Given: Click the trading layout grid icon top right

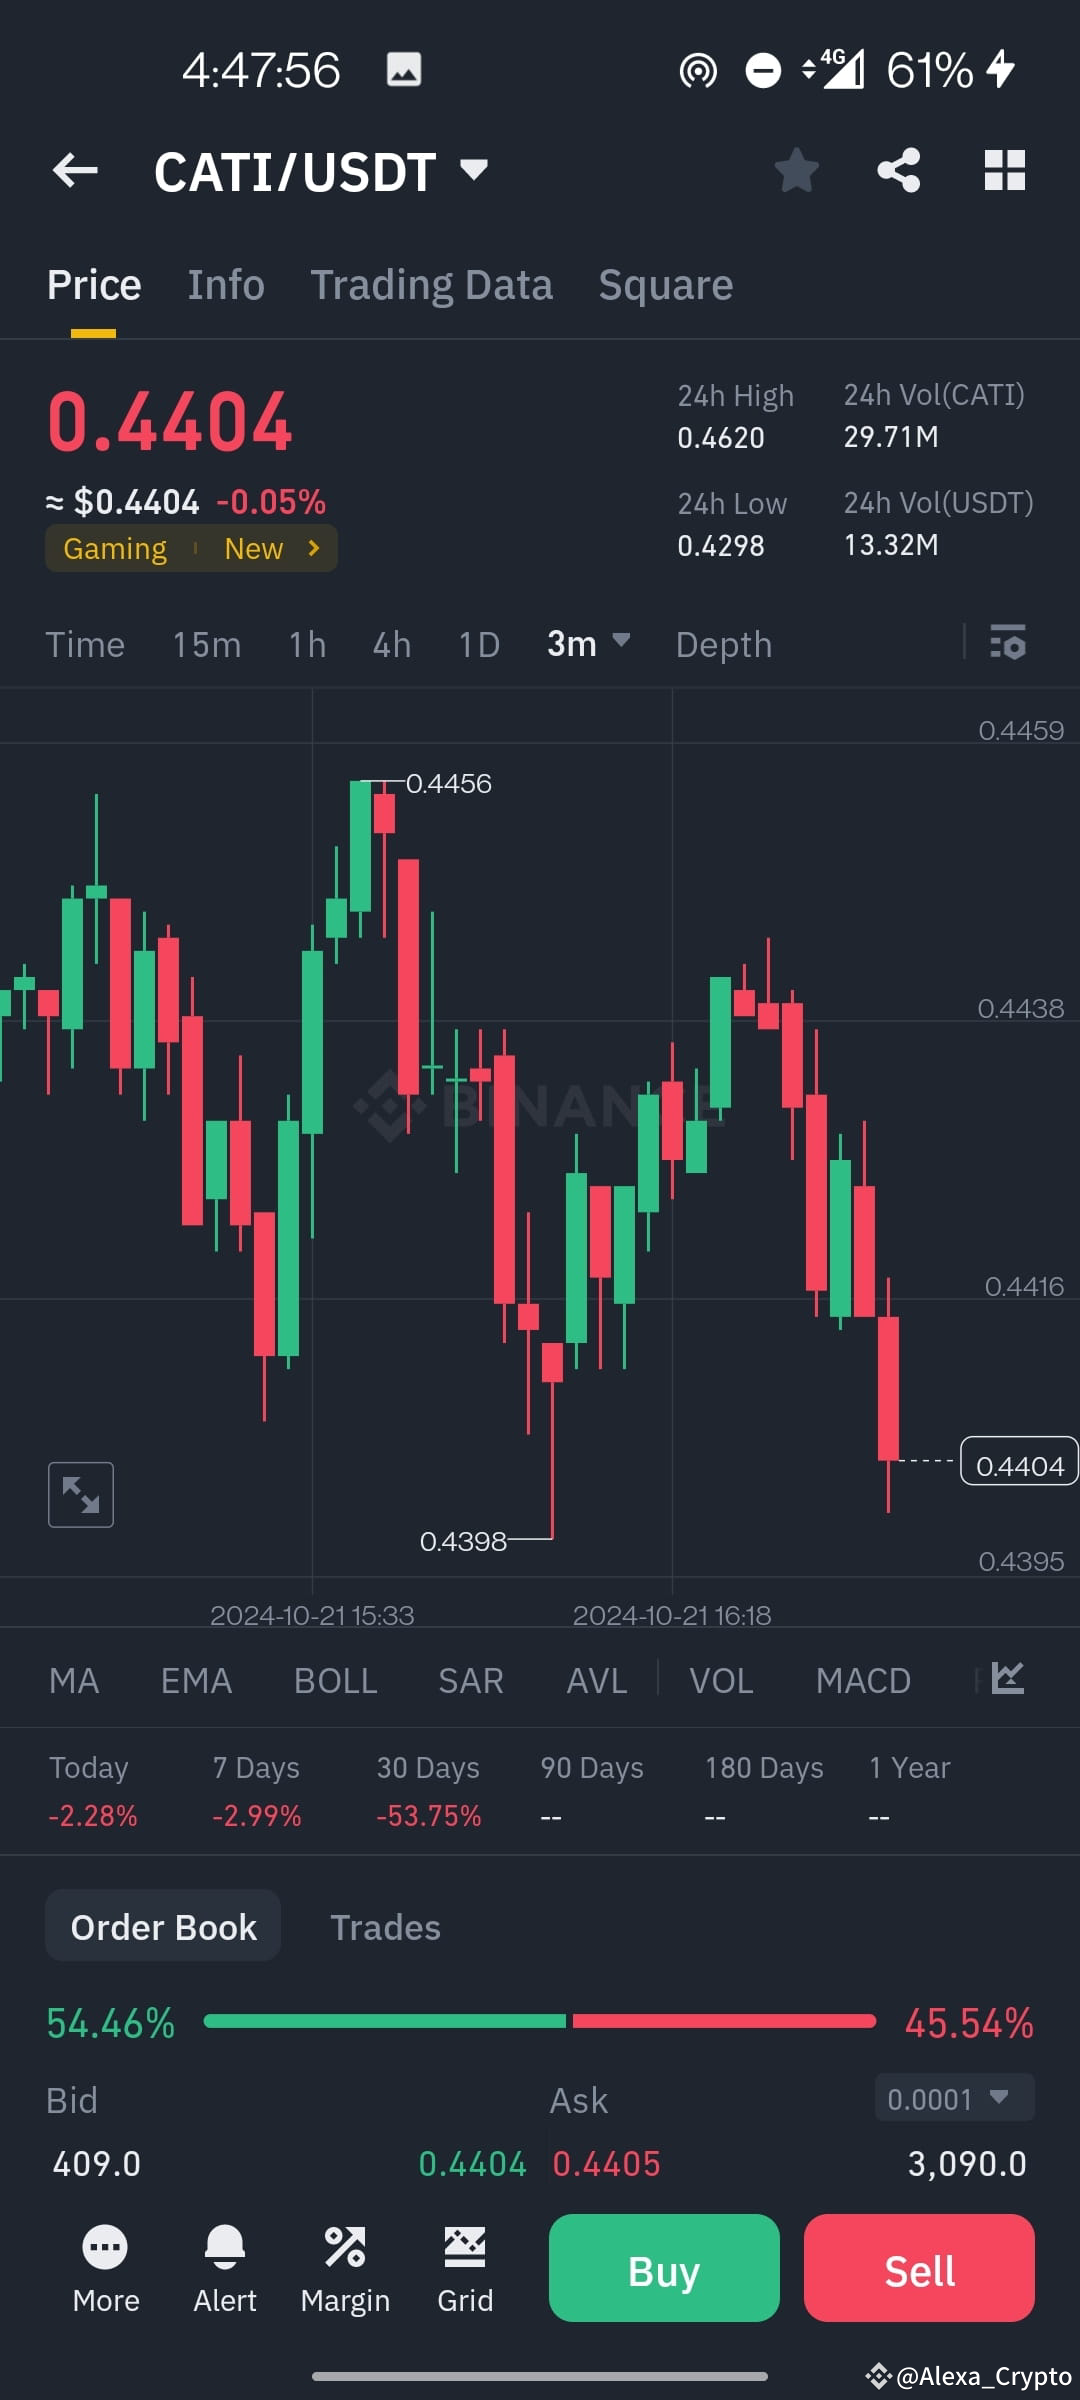Looking at the screenshot, I should 1004,170.
